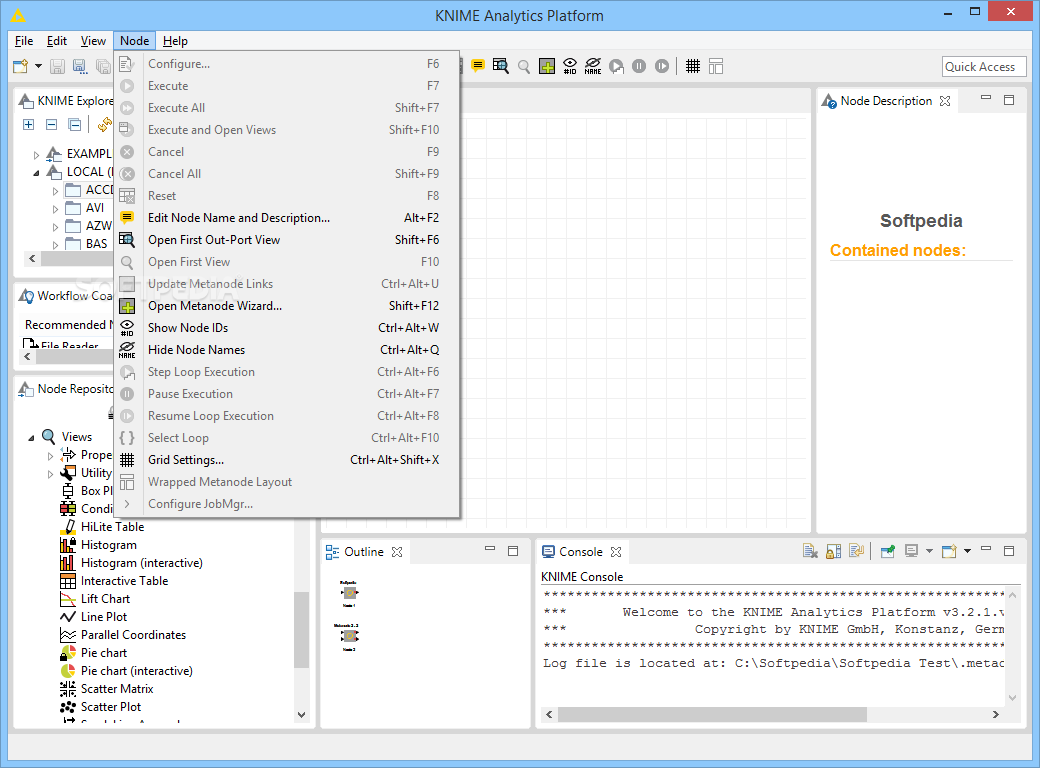Click the Pause Execution toolbar icon
This screenshot has width=1040, height=768.
coord(639,66)
